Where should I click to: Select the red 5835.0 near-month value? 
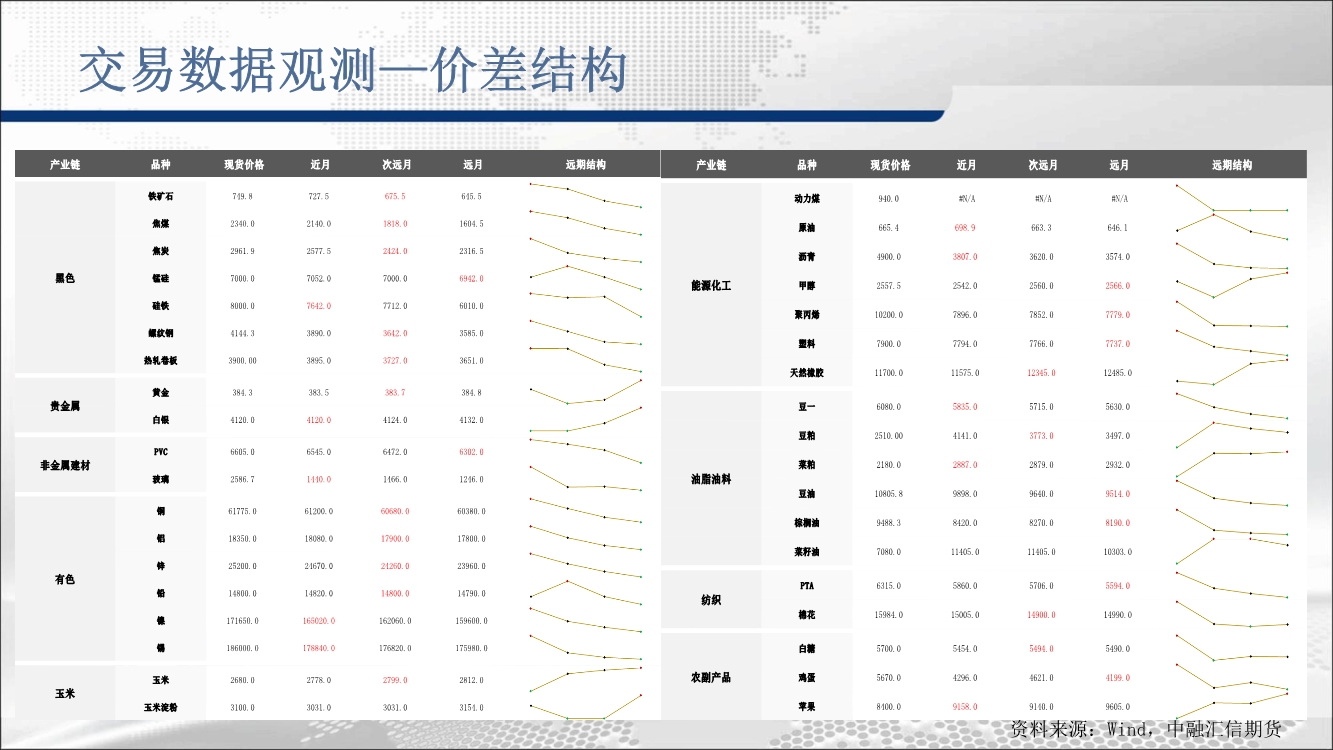966,407
